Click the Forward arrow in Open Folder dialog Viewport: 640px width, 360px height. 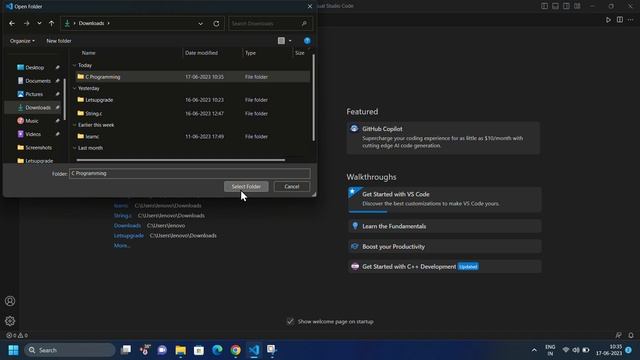click(27, 24)
